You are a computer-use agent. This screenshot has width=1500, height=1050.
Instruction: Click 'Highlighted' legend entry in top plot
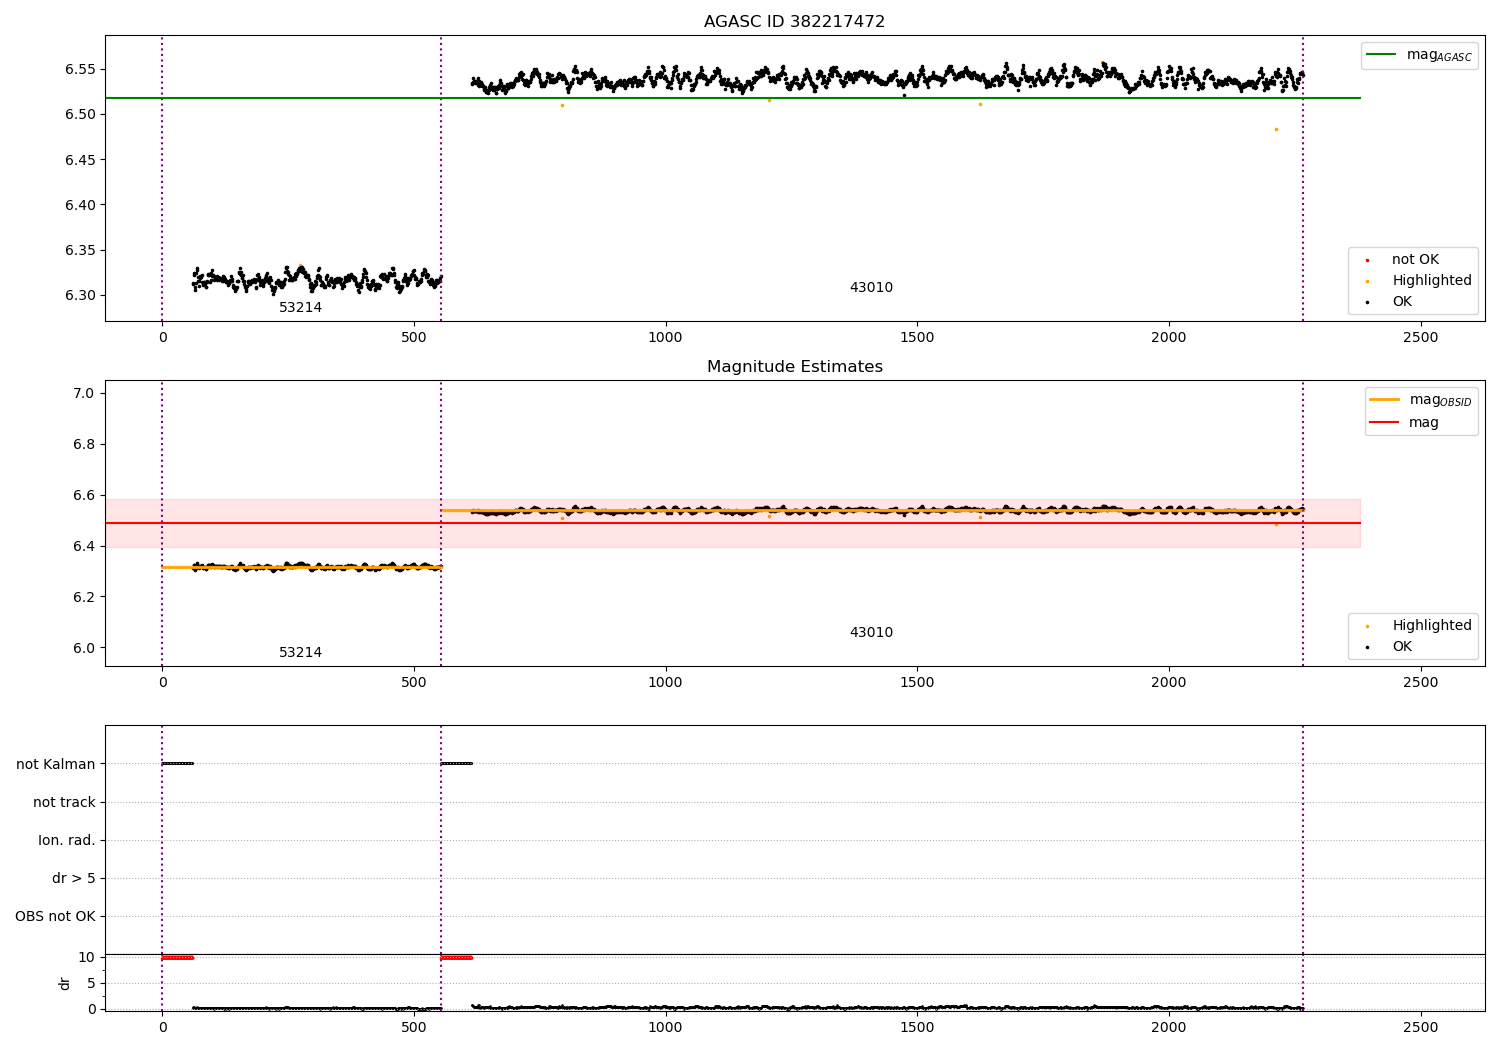tap(1420, 280)
